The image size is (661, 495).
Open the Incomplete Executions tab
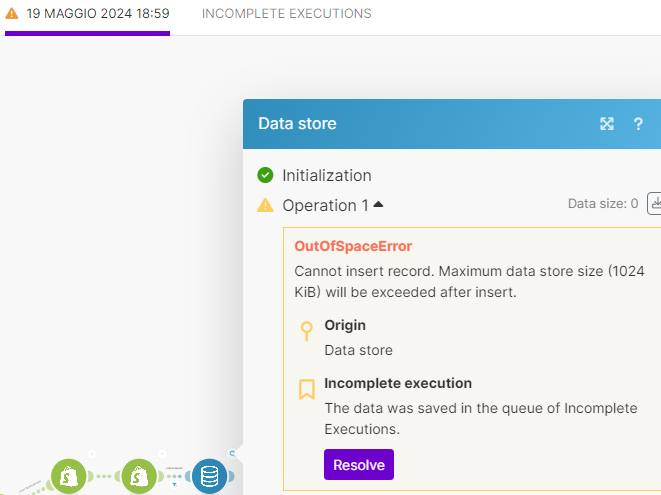pyautogui.click(x=286, y=15)
